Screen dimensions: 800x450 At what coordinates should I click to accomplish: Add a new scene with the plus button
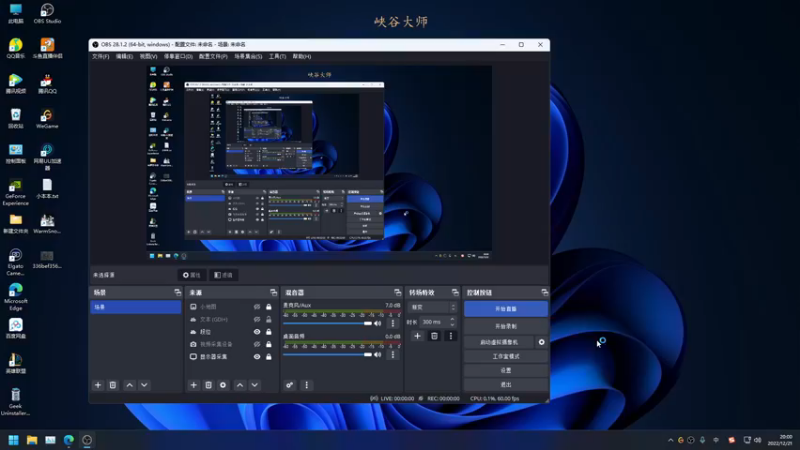pos(98,385)
